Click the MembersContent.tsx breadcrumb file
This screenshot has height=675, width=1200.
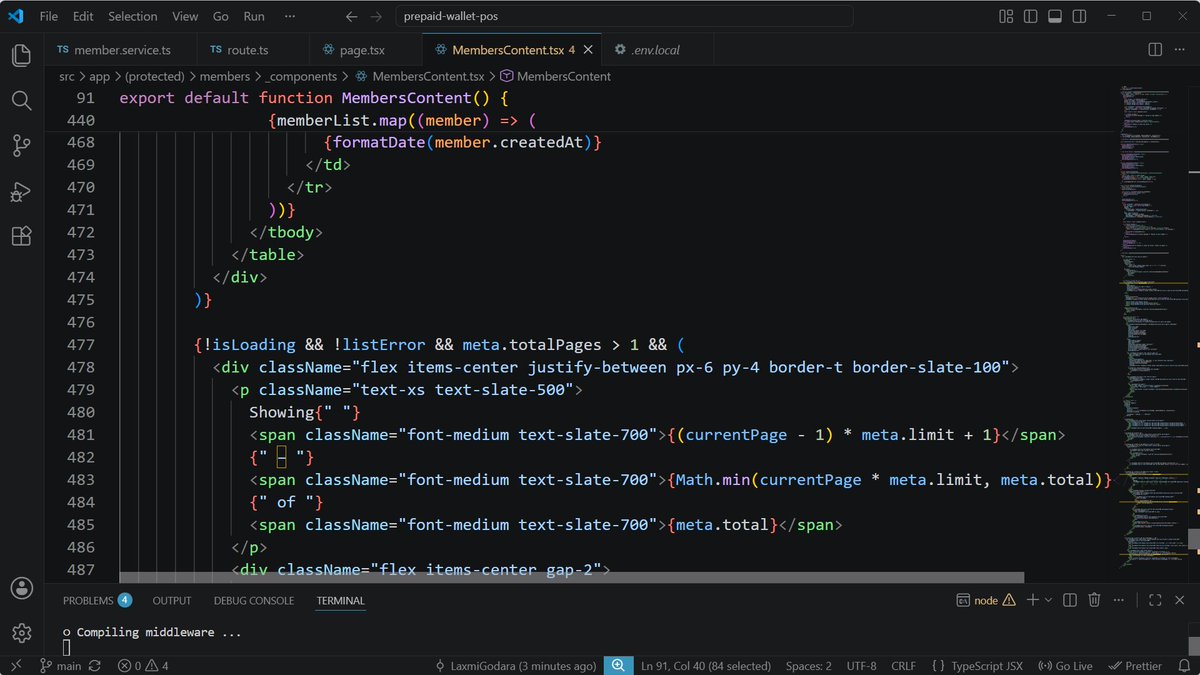[419, 76]
